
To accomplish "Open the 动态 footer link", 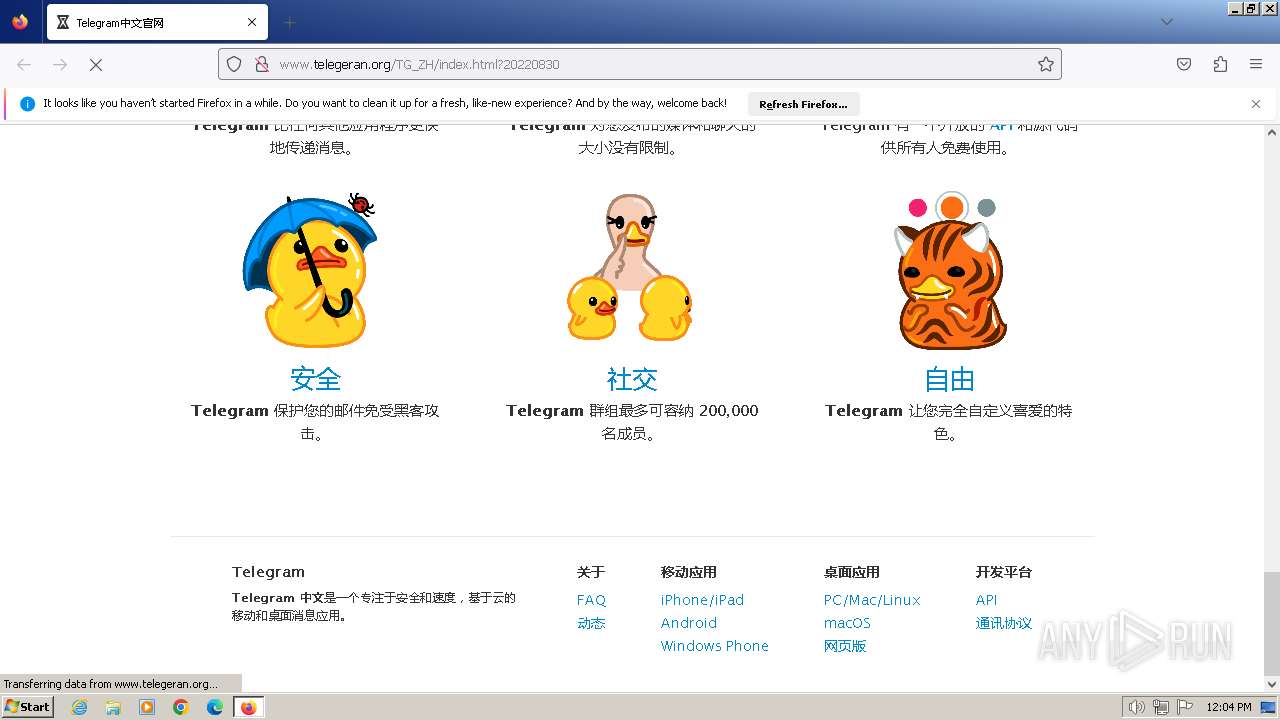I will (591, 623).
